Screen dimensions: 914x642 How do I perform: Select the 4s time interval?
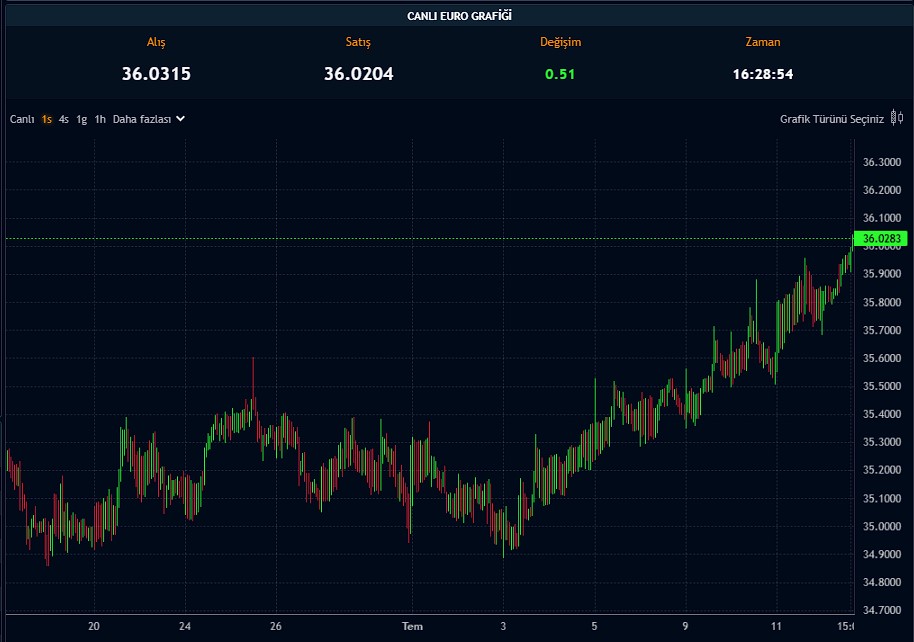pos(64,119)
